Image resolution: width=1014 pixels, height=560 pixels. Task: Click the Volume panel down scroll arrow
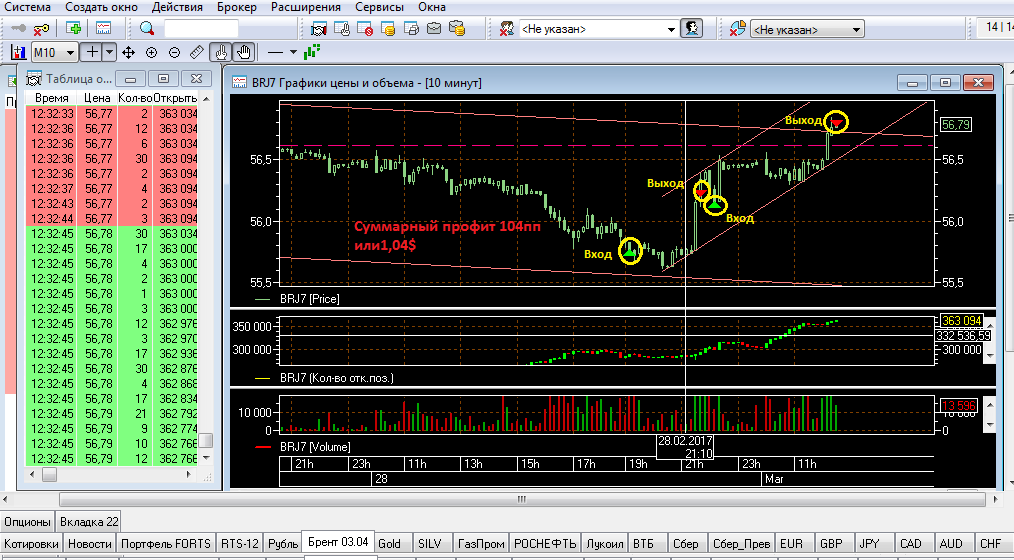[x=988, y=425]
